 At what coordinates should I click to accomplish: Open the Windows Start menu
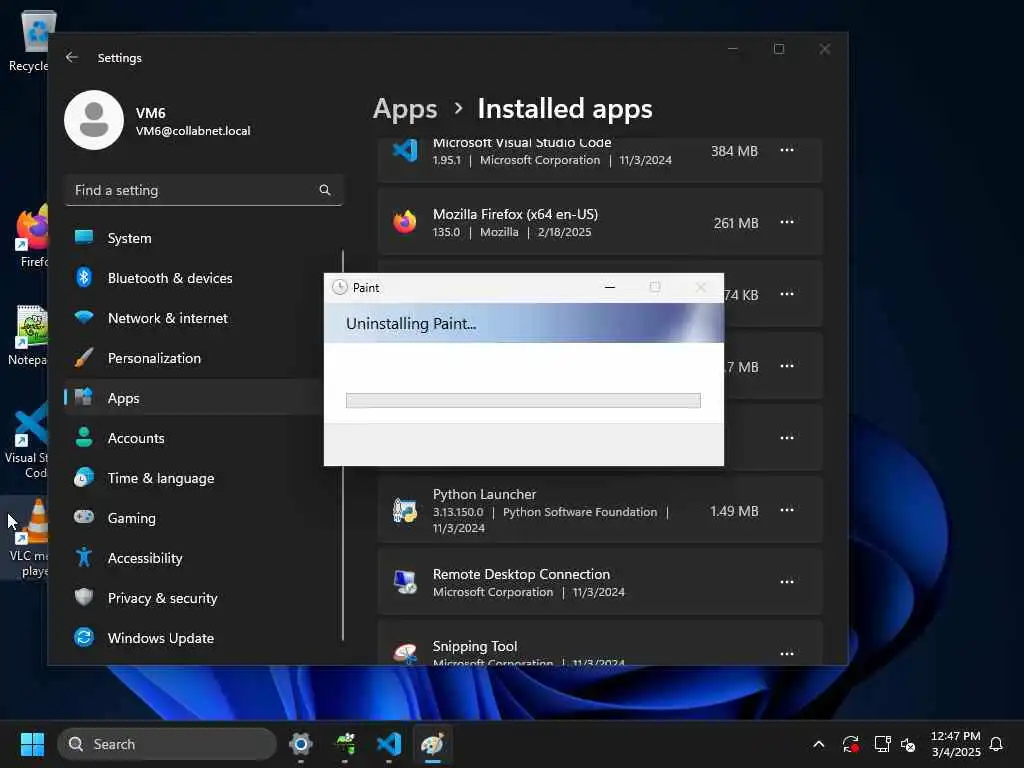[x=32, y=744]
